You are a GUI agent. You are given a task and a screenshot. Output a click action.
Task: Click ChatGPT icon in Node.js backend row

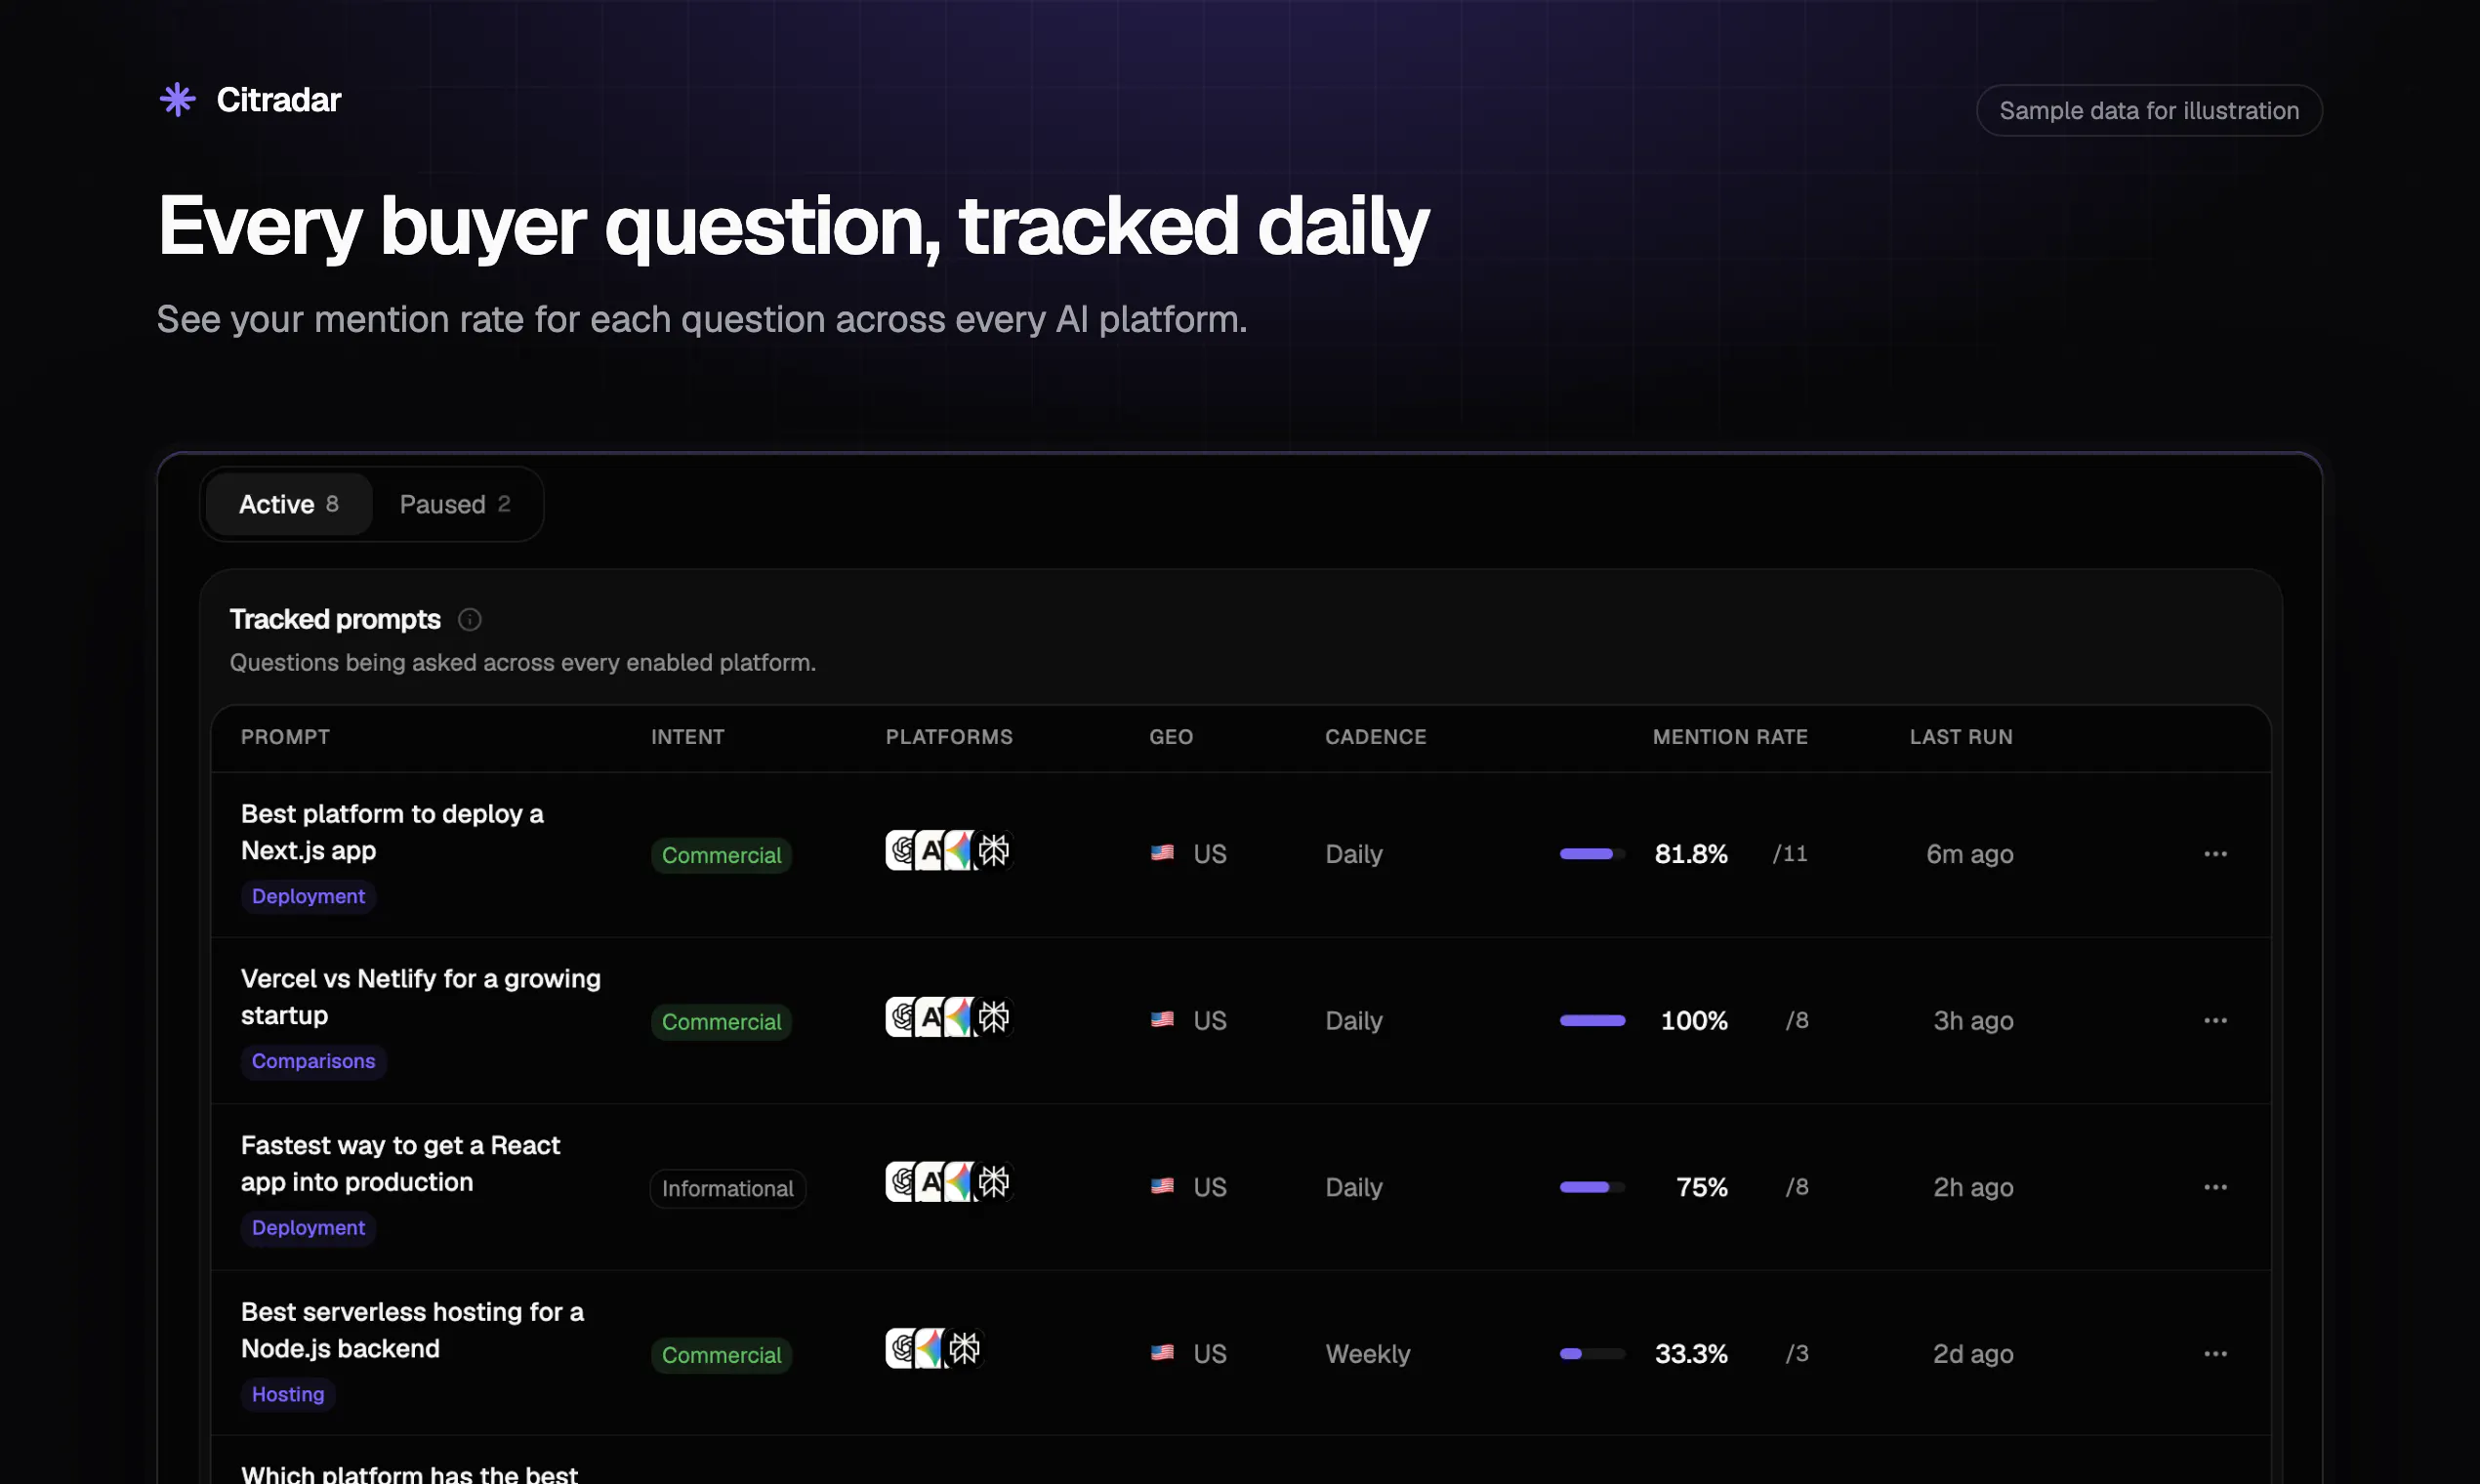click(902, 1349)
